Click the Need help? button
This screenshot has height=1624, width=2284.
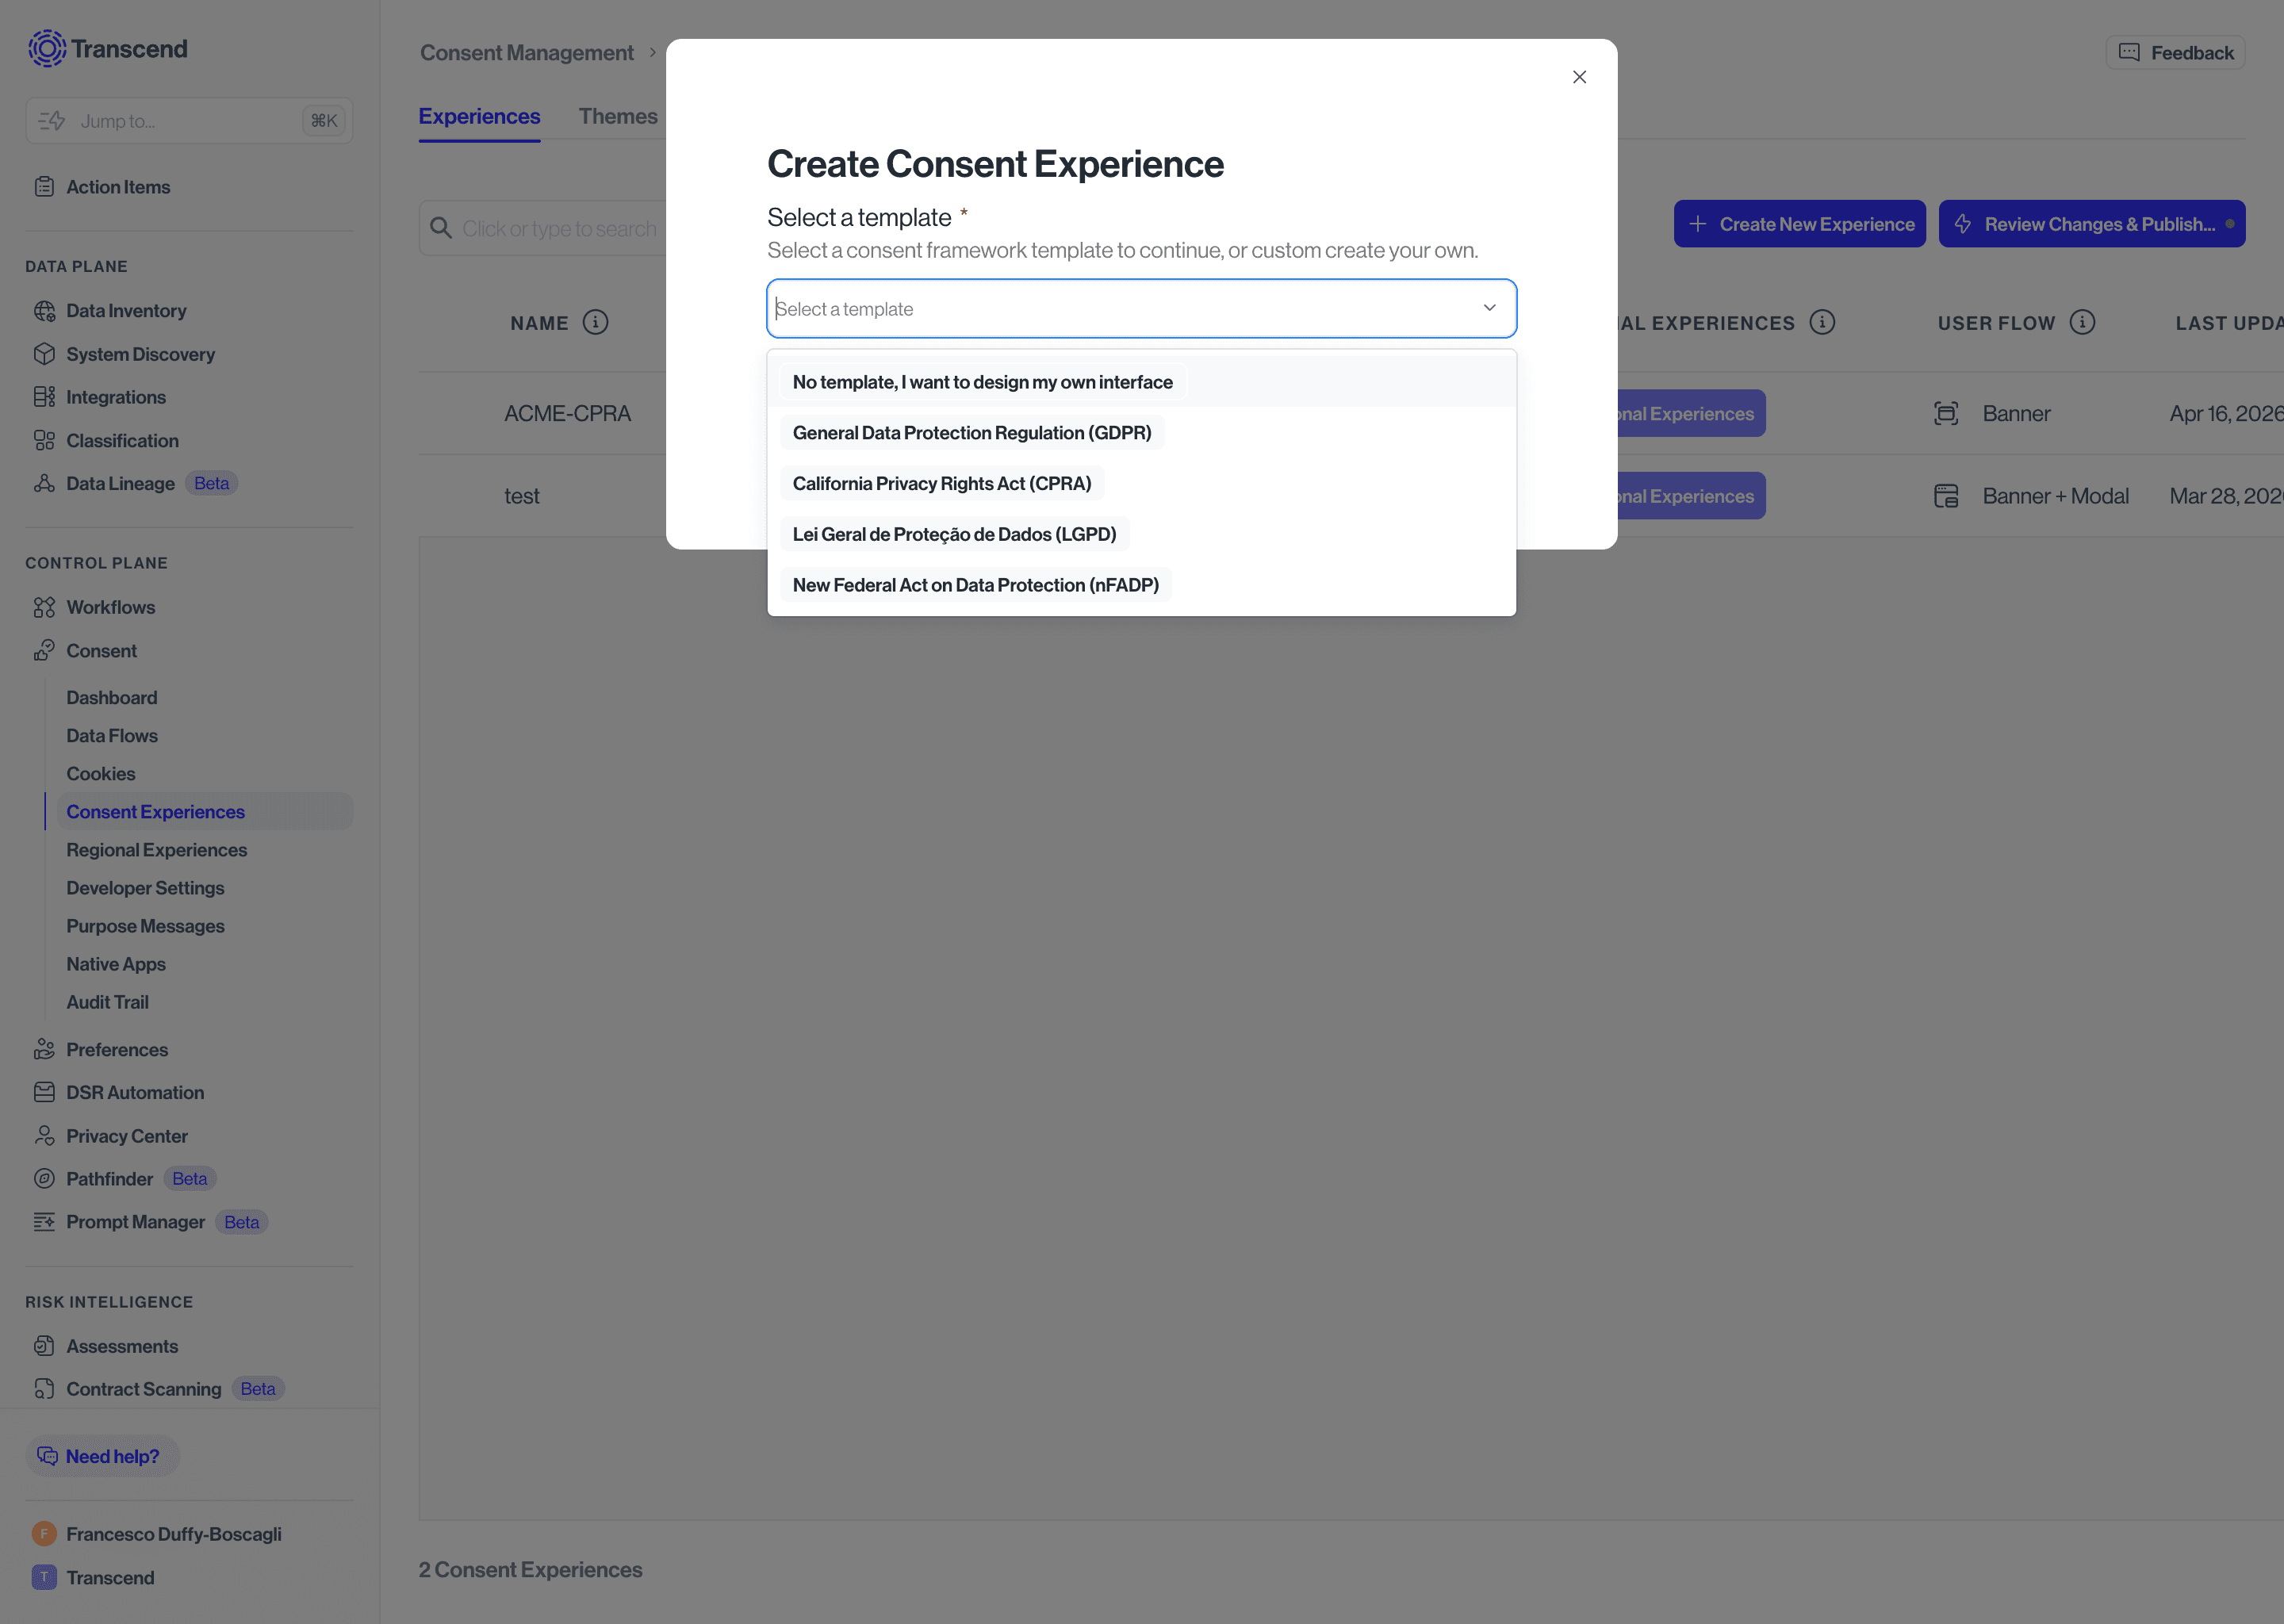tap(102, 1456)
